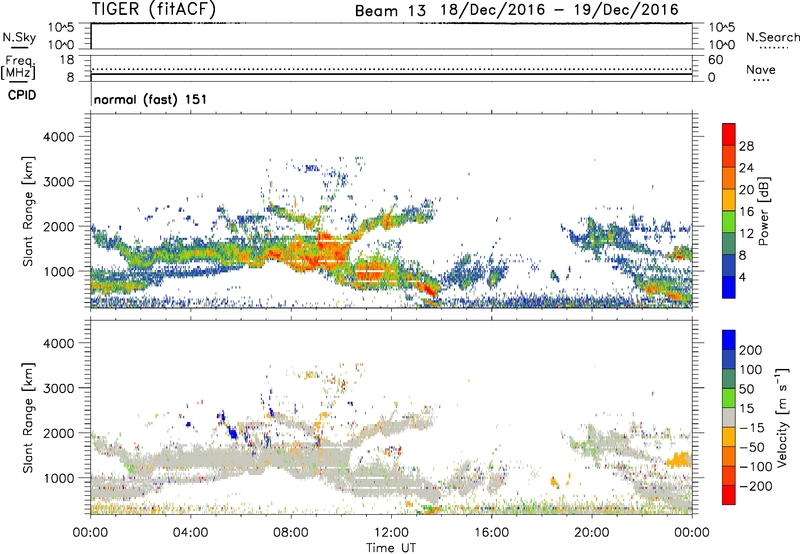Select the "Time UT" axis title
The width and height of the screenshot is (800, 554).
391,548
